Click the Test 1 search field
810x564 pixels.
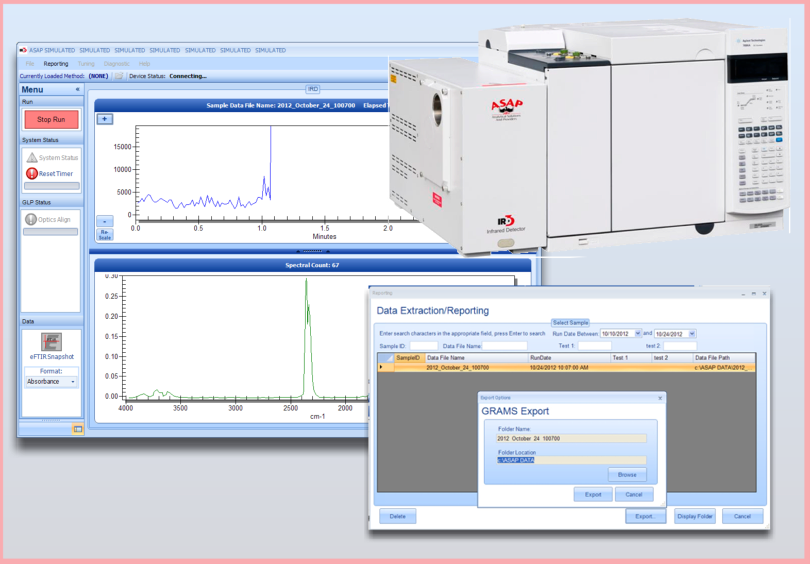pyautogui.click(x=595, y=346)
